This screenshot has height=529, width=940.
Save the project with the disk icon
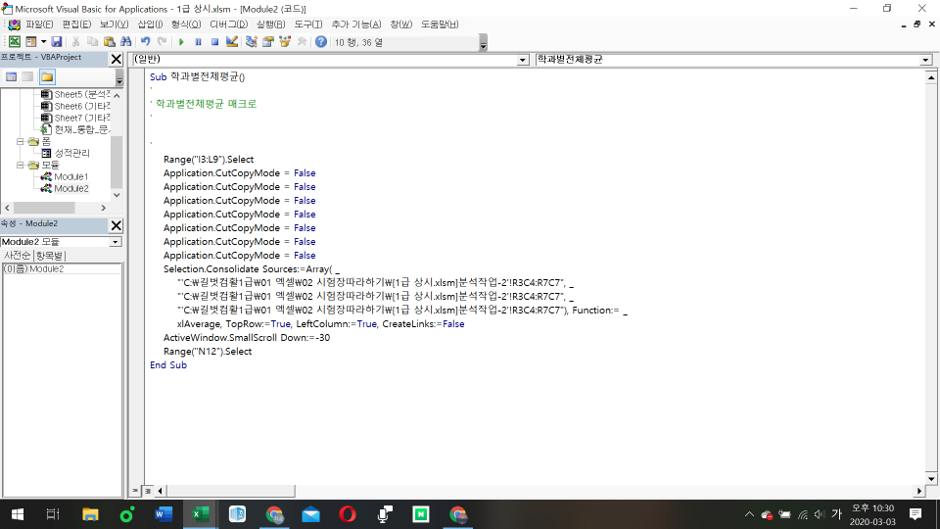click(x=57, y=42)
